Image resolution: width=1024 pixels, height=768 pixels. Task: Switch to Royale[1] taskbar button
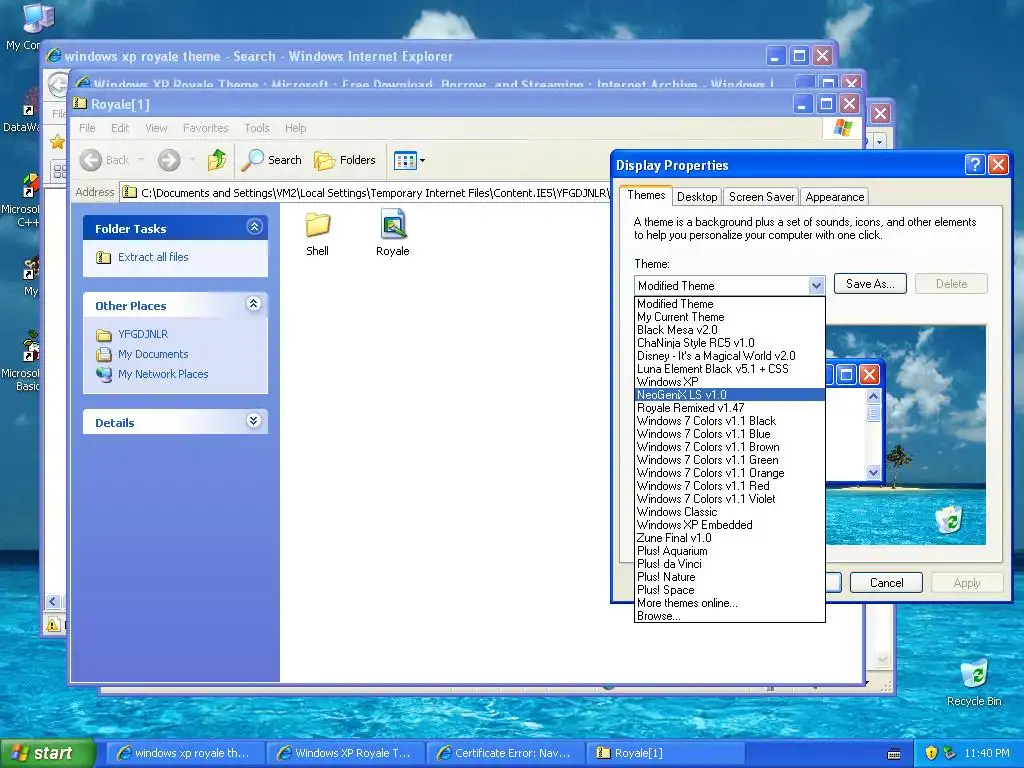(665, 753)
